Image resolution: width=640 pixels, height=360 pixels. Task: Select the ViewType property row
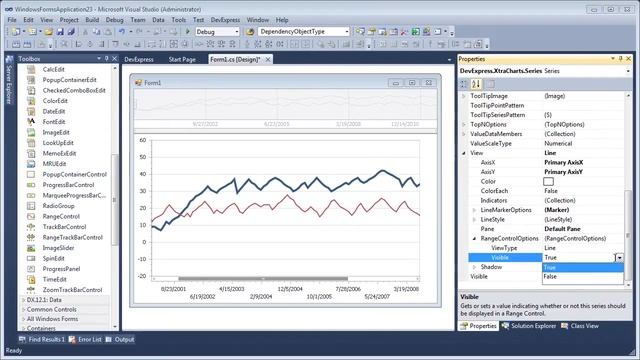click(x=545, y=248)
